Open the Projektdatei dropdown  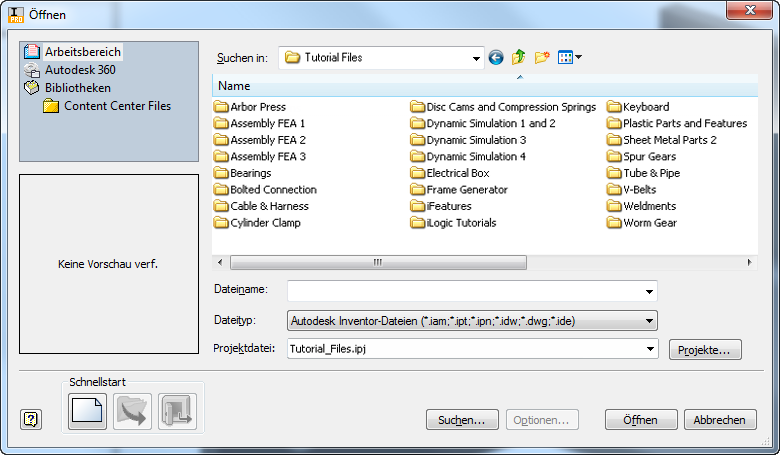click(473, 349)
